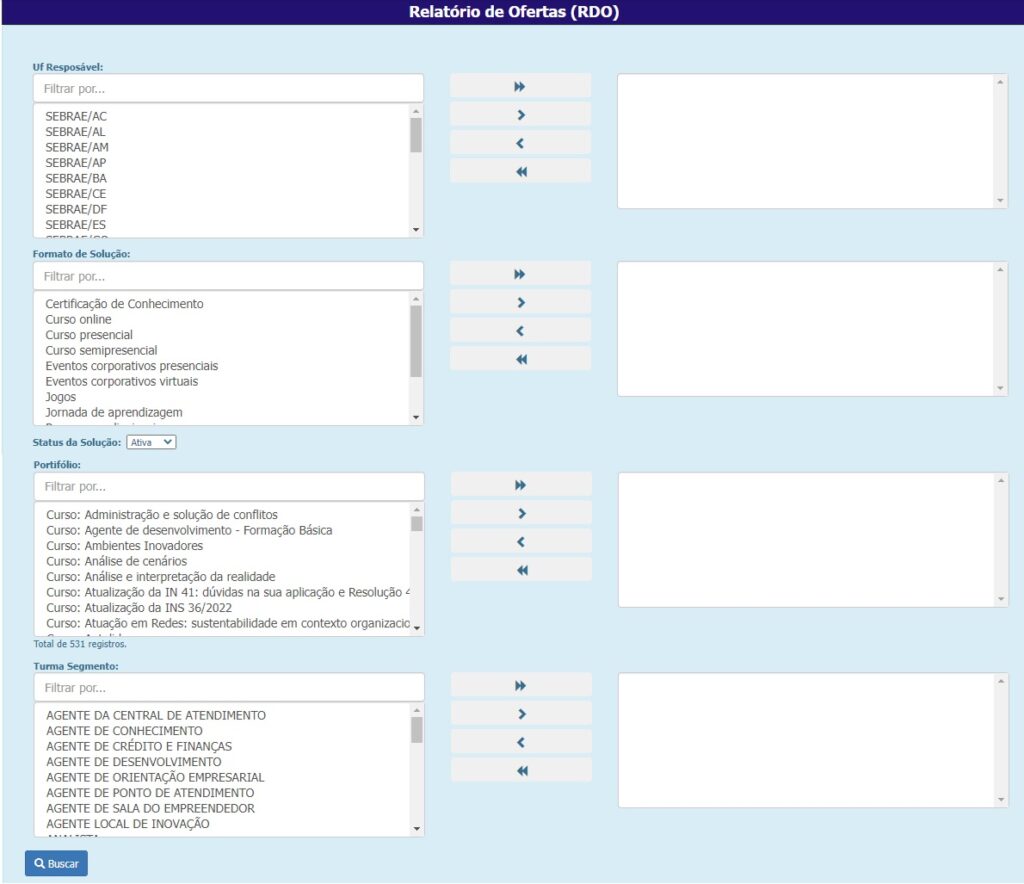Select Curso: Ambientes Inovadores in Portifólio
The height and width of the screenshot is (884, 1024).
tap(124, 546)
